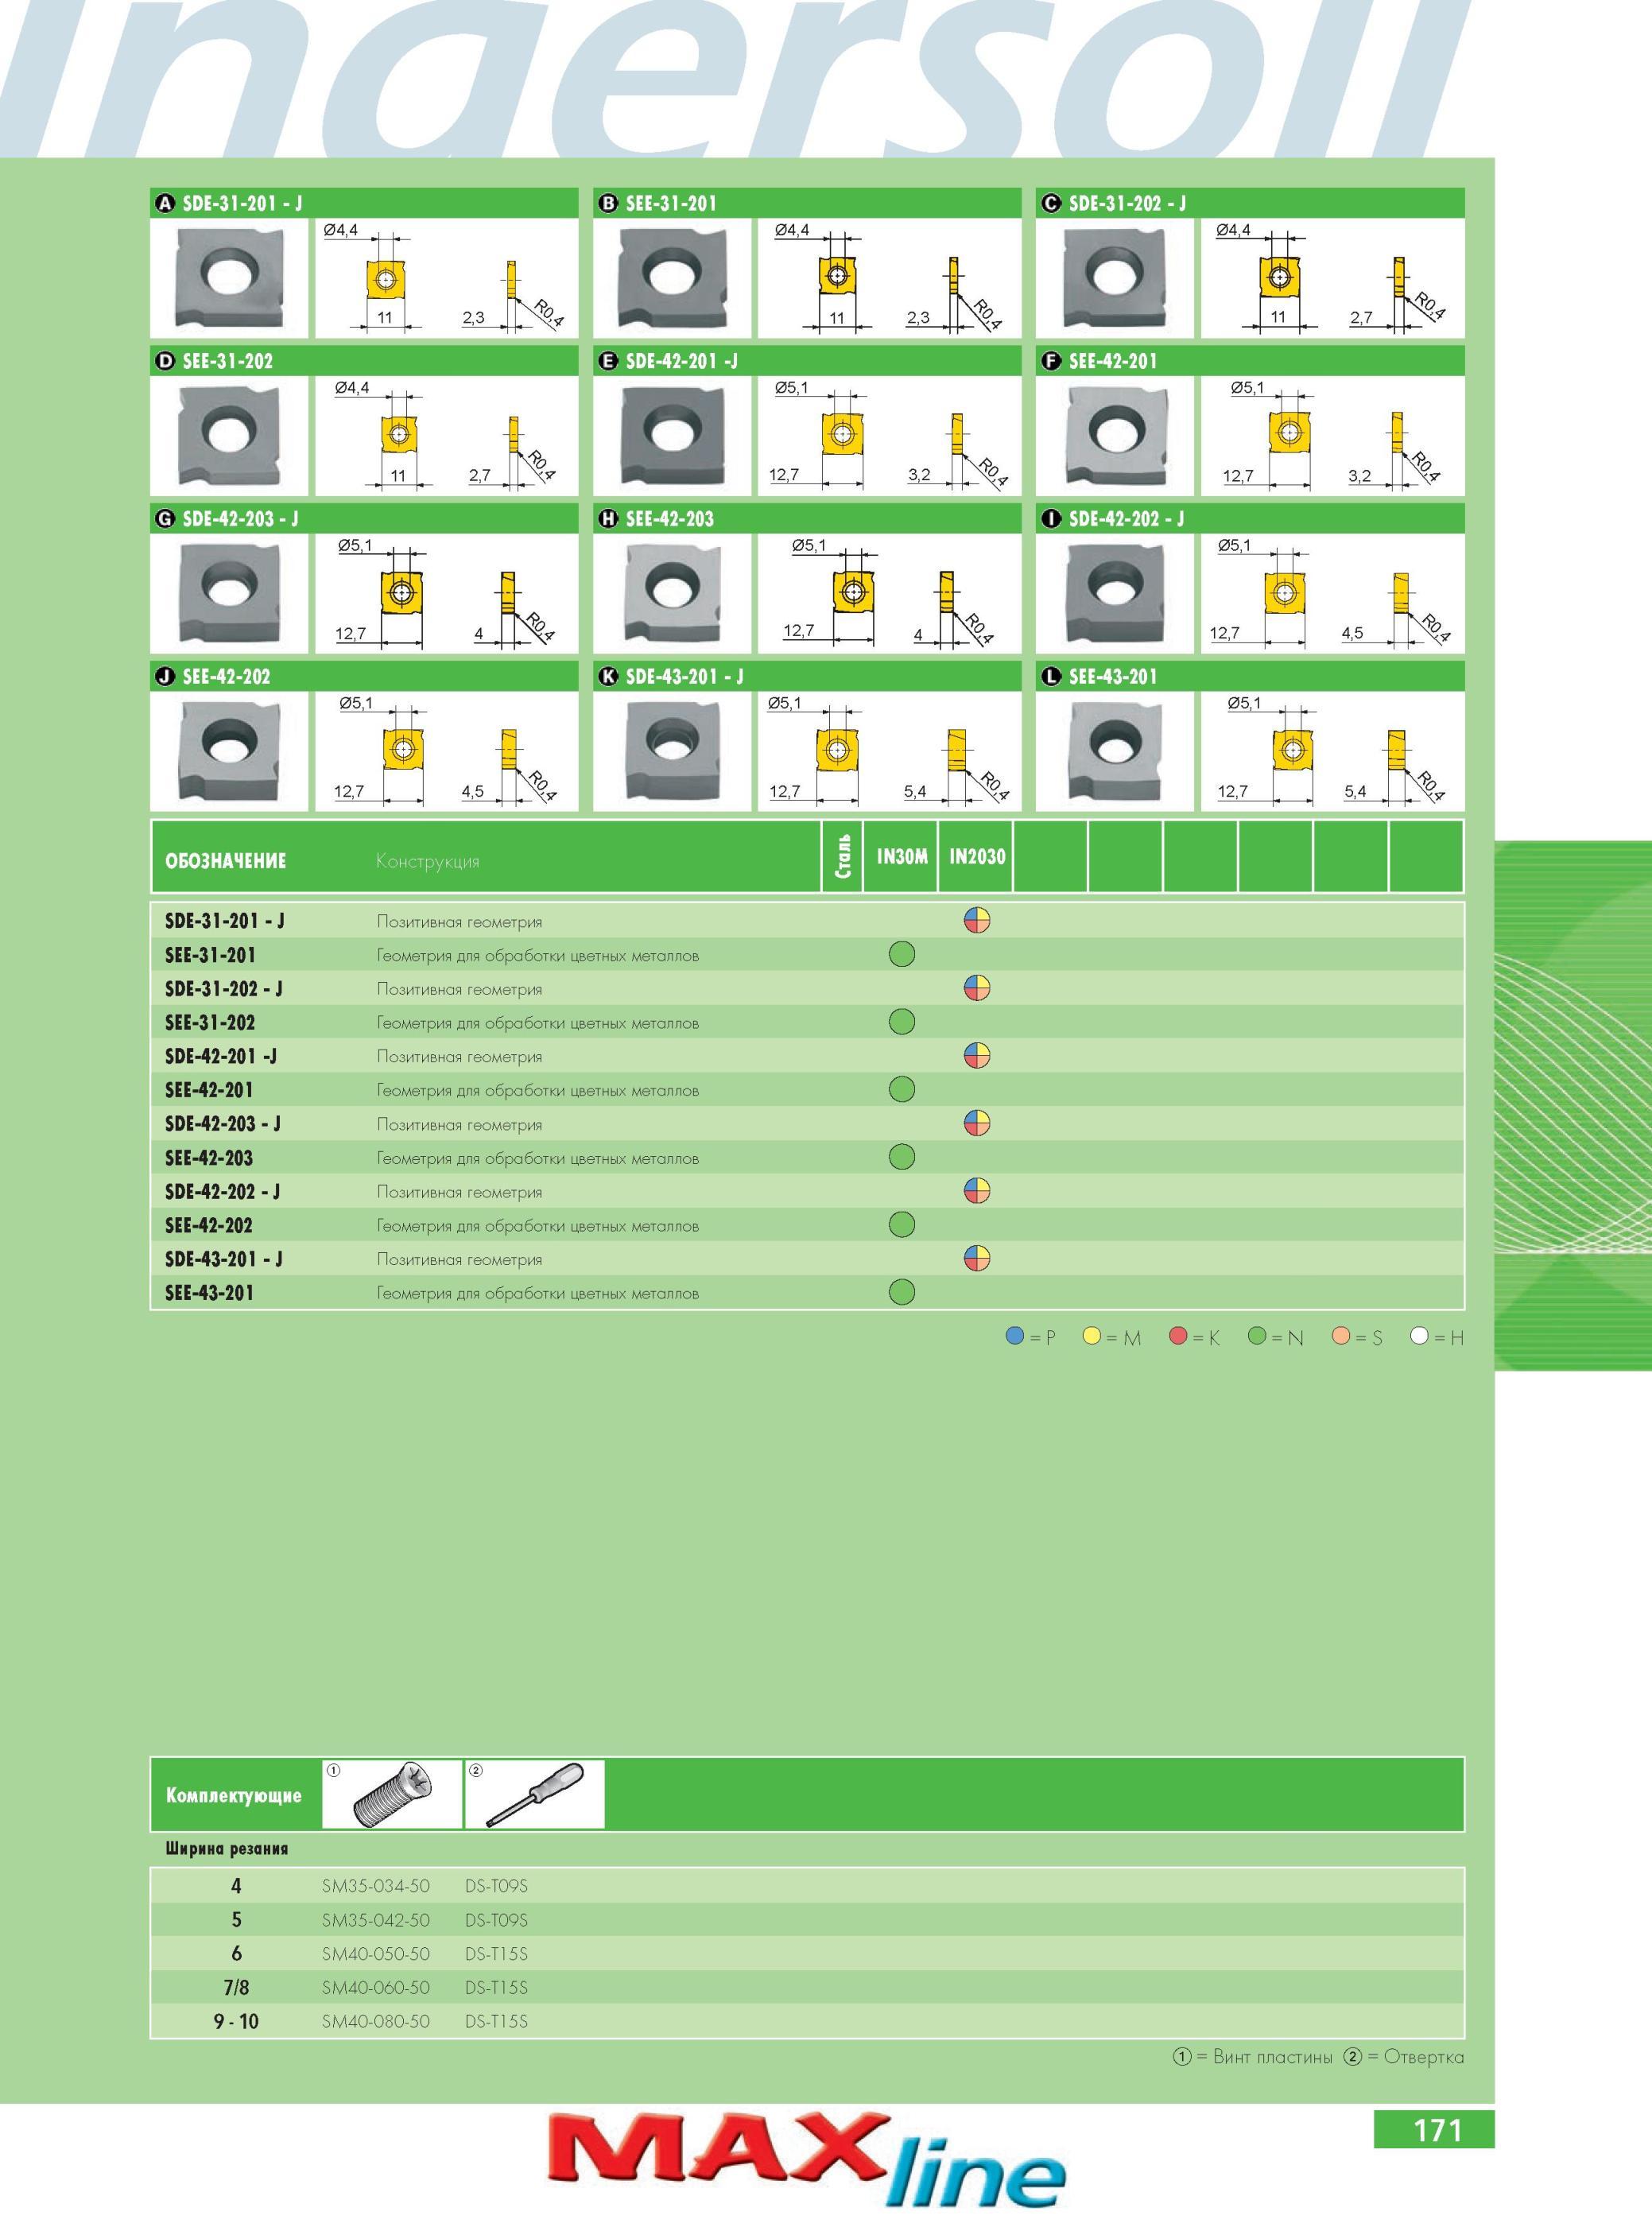Screen dimensions: 1652x2231
Task: Click the page number 171
Action: click(x=1437, y=2131)
